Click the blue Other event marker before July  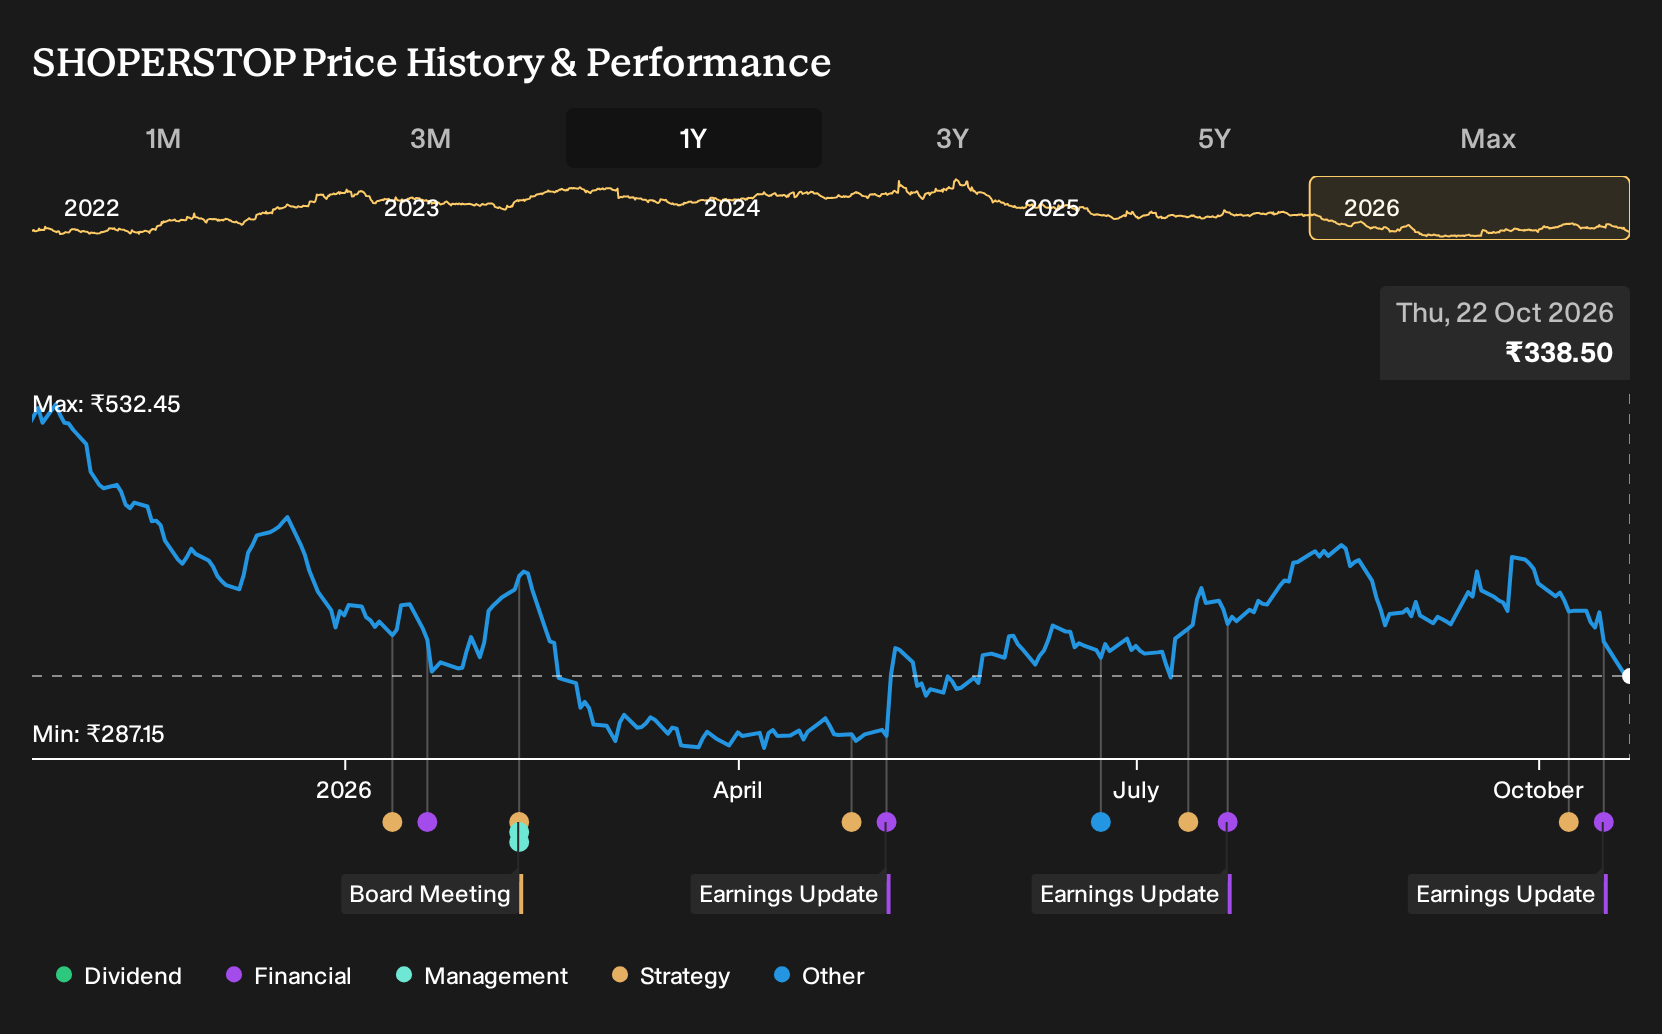[x=1101, y=822]
